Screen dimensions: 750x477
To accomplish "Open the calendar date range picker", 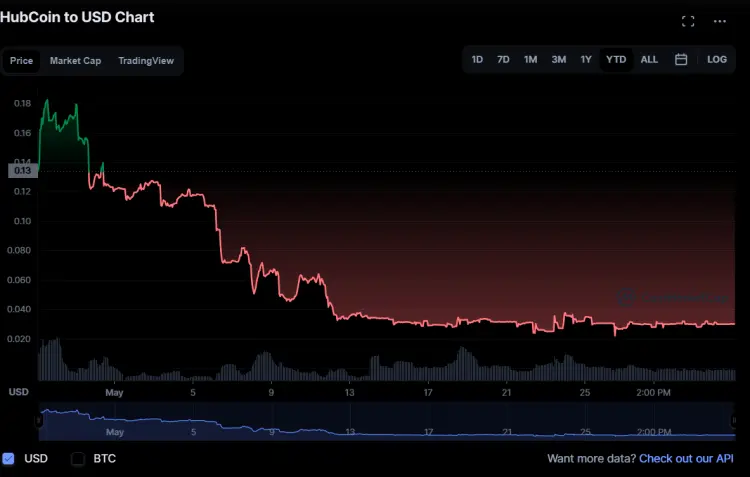I will [x=681, y=59].
